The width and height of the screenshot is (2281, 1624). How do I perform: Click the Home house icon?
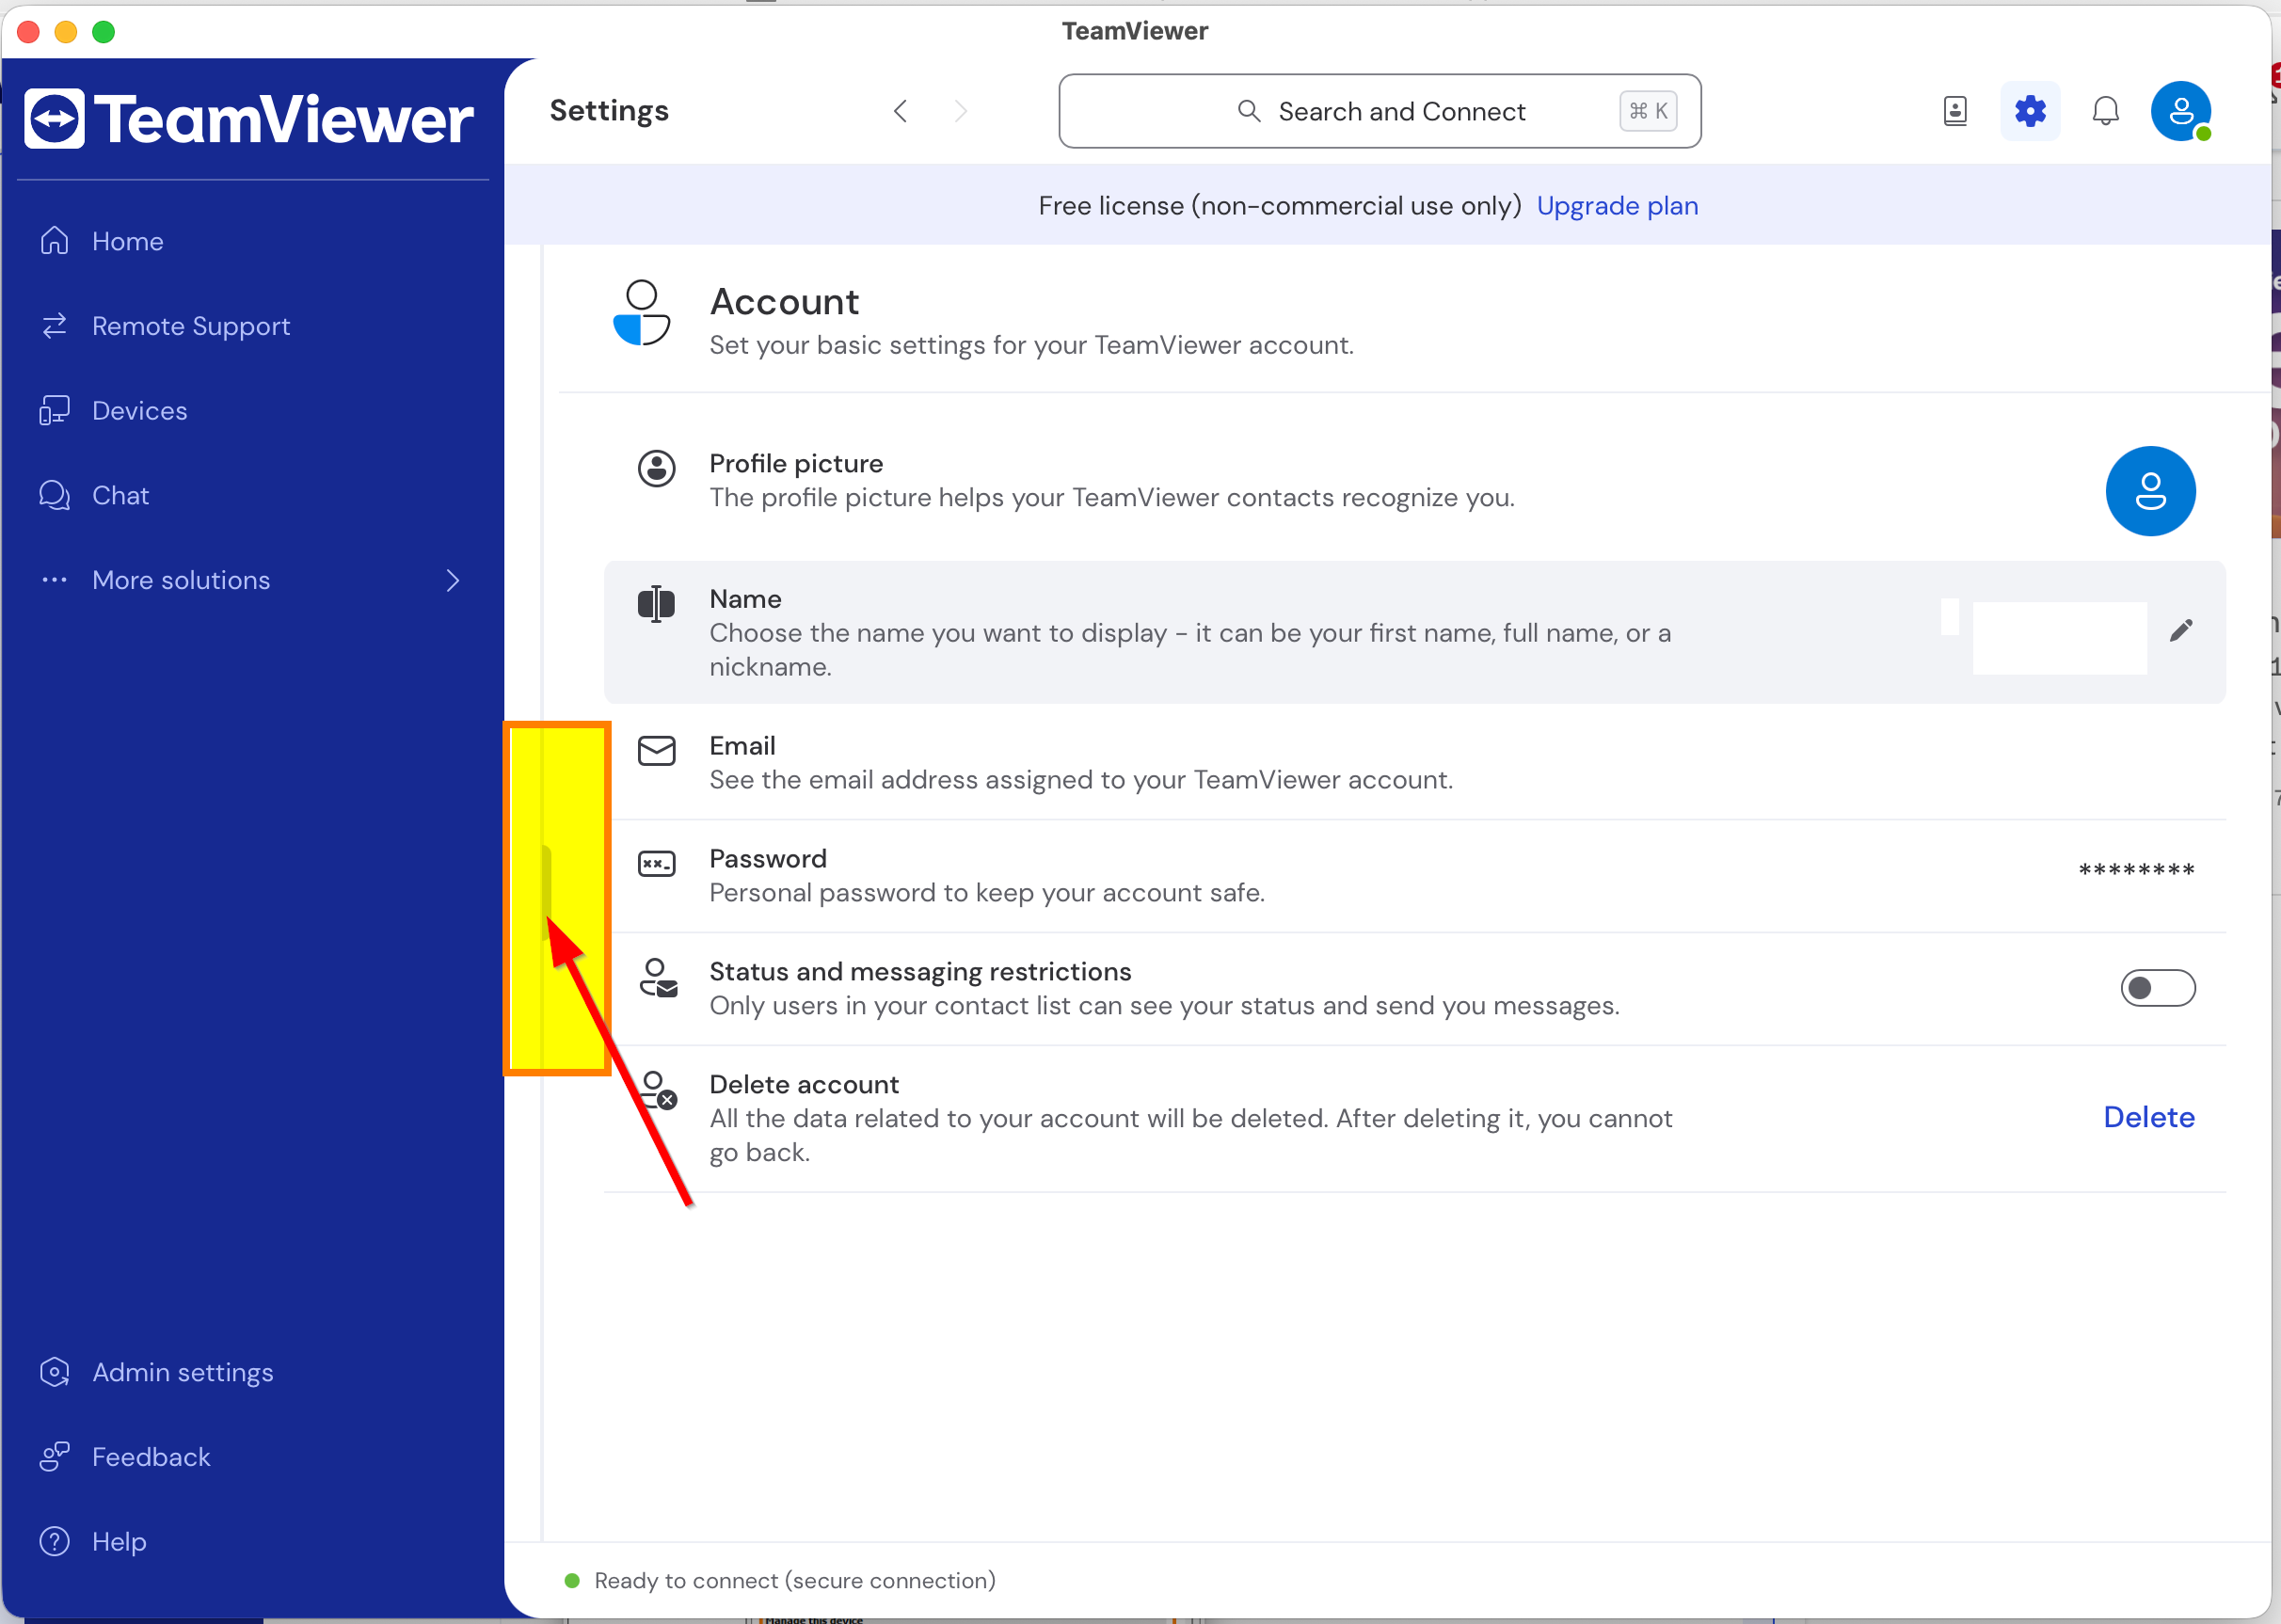click(x=54, y=241)
